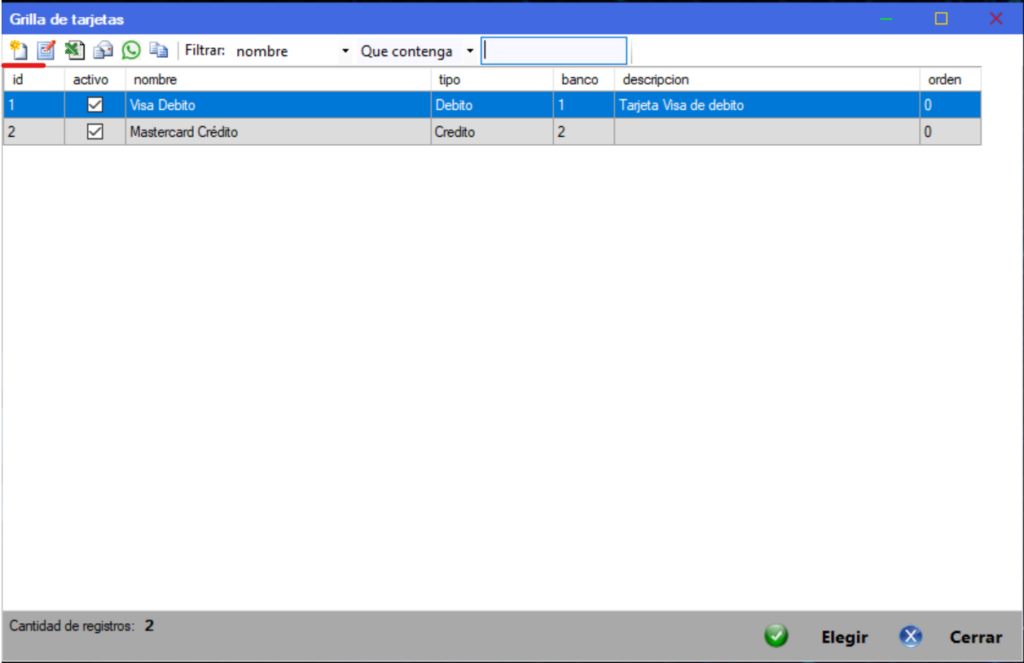Create a new card record
This screenshot has height=663, width=1024.
coord(19,50)
